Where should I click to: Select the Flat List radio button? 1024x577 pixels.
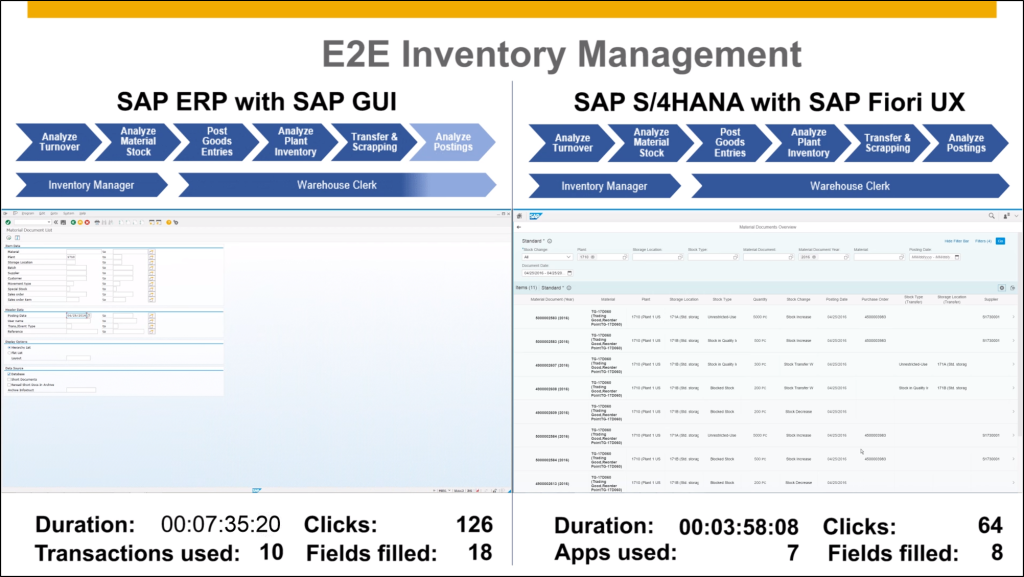click(x=8, y=352)
